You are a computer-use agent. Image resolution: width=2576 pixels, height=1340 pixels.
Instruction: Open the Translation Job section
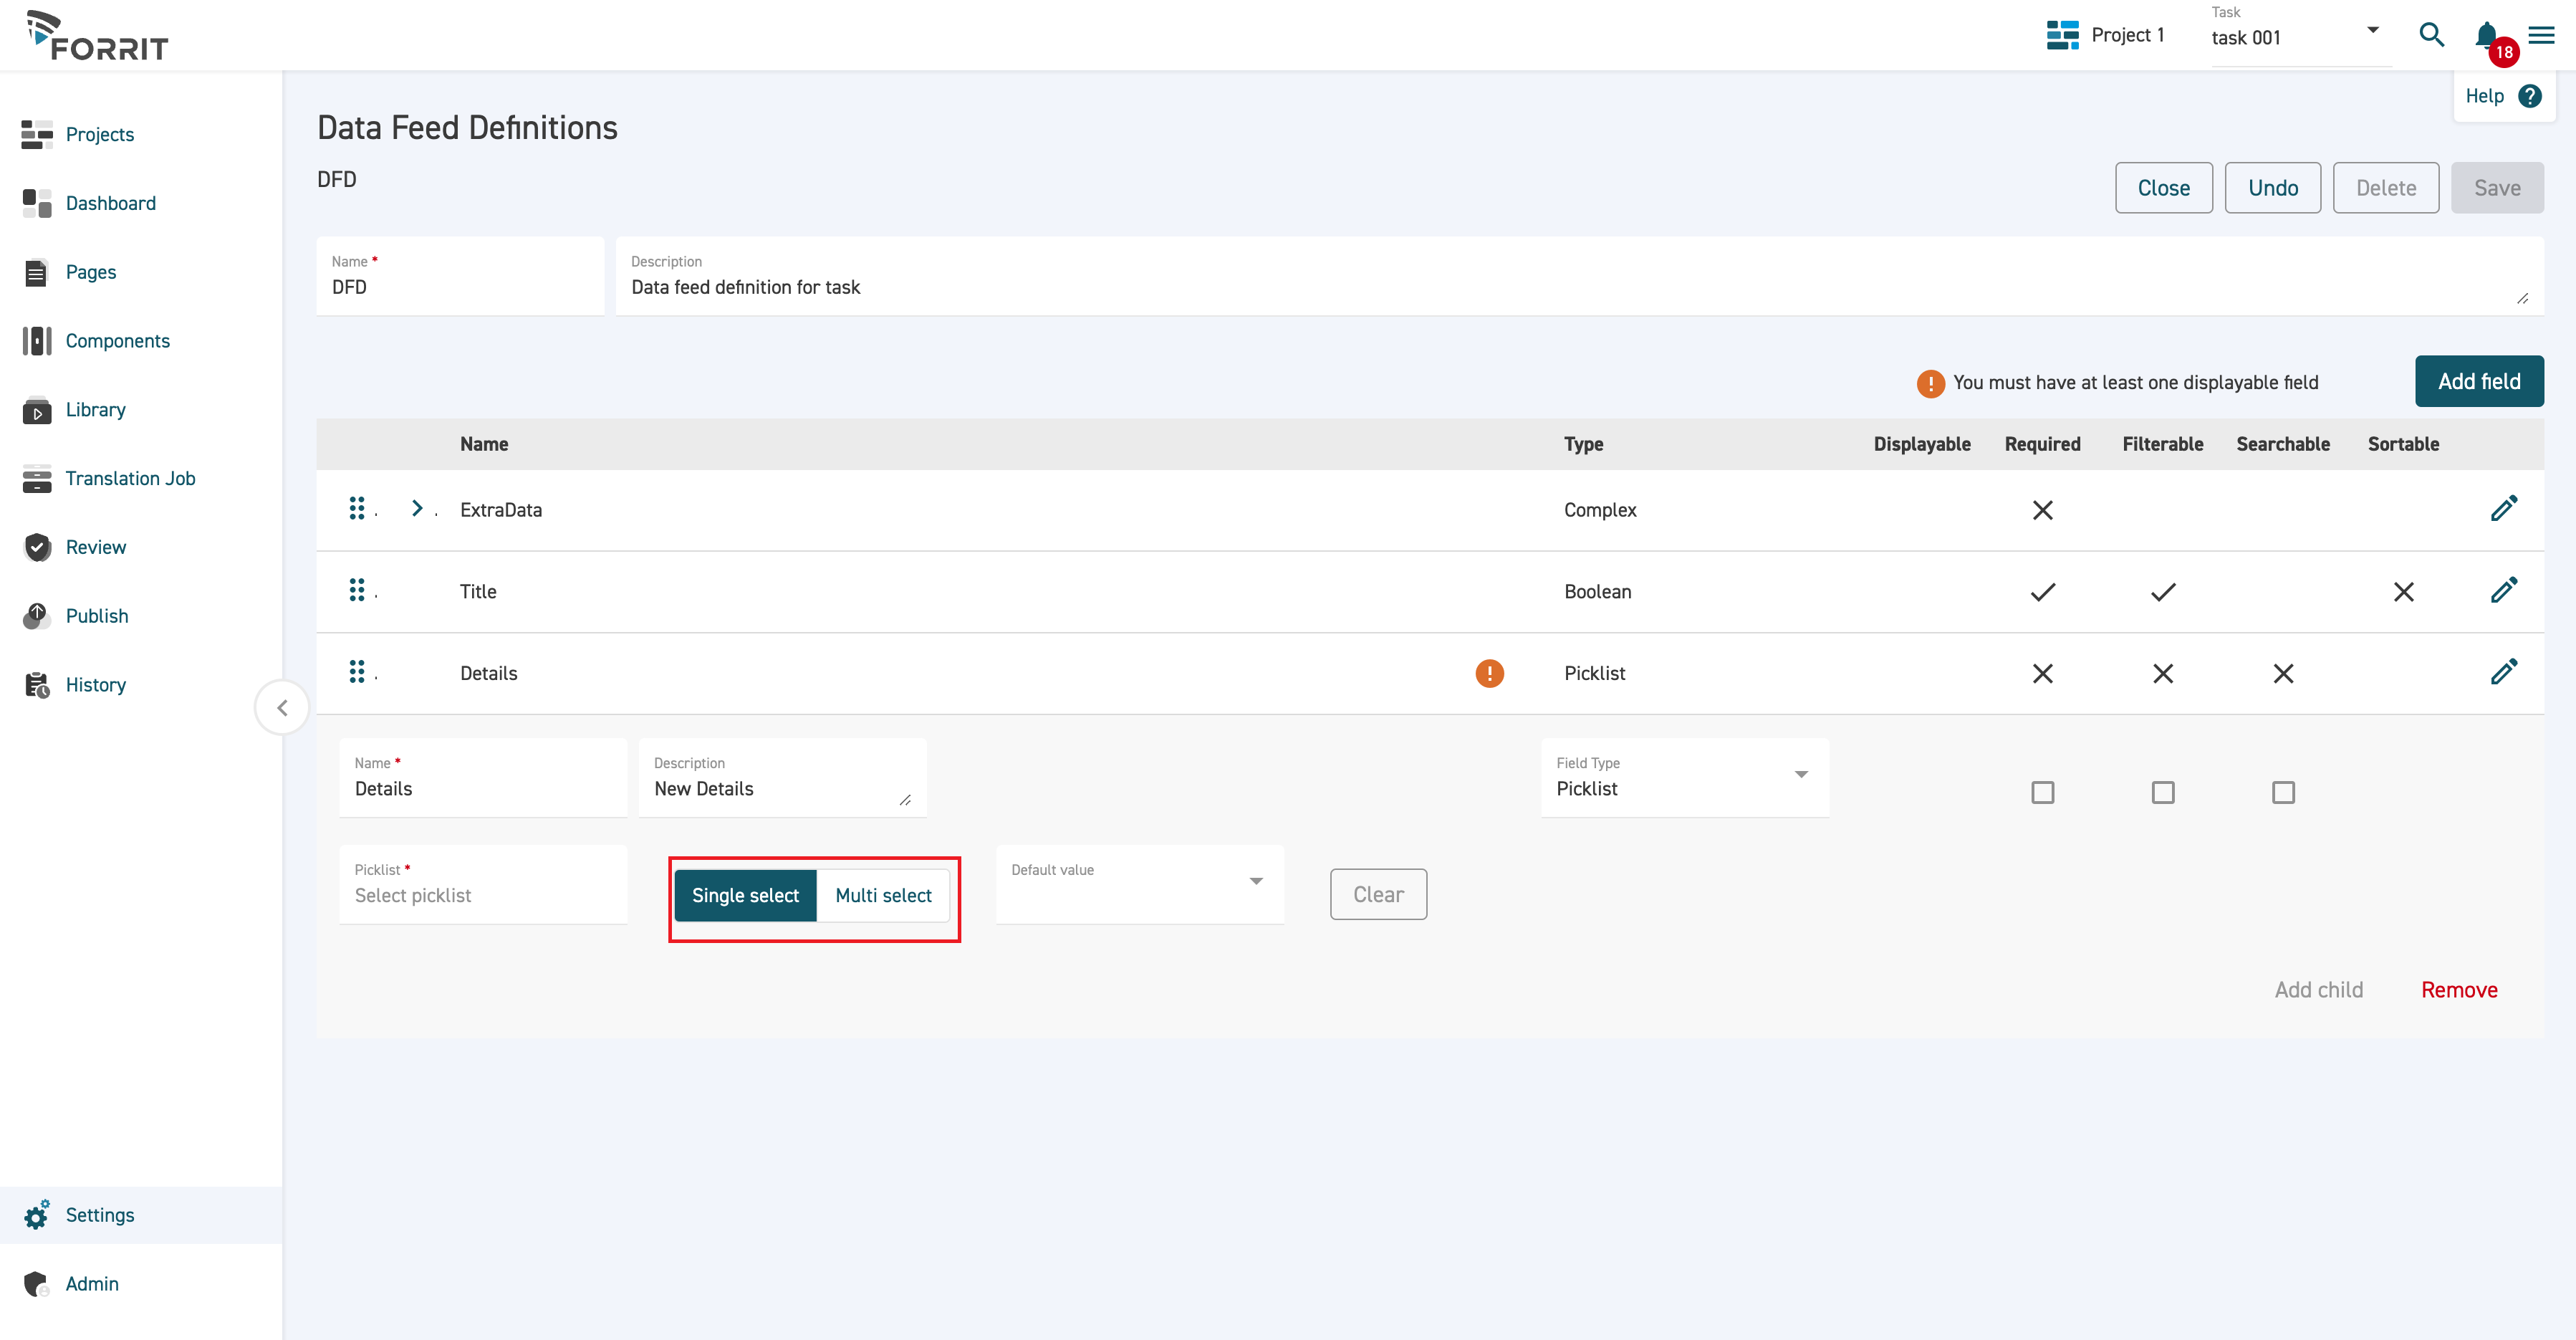(x=130, y=478)
